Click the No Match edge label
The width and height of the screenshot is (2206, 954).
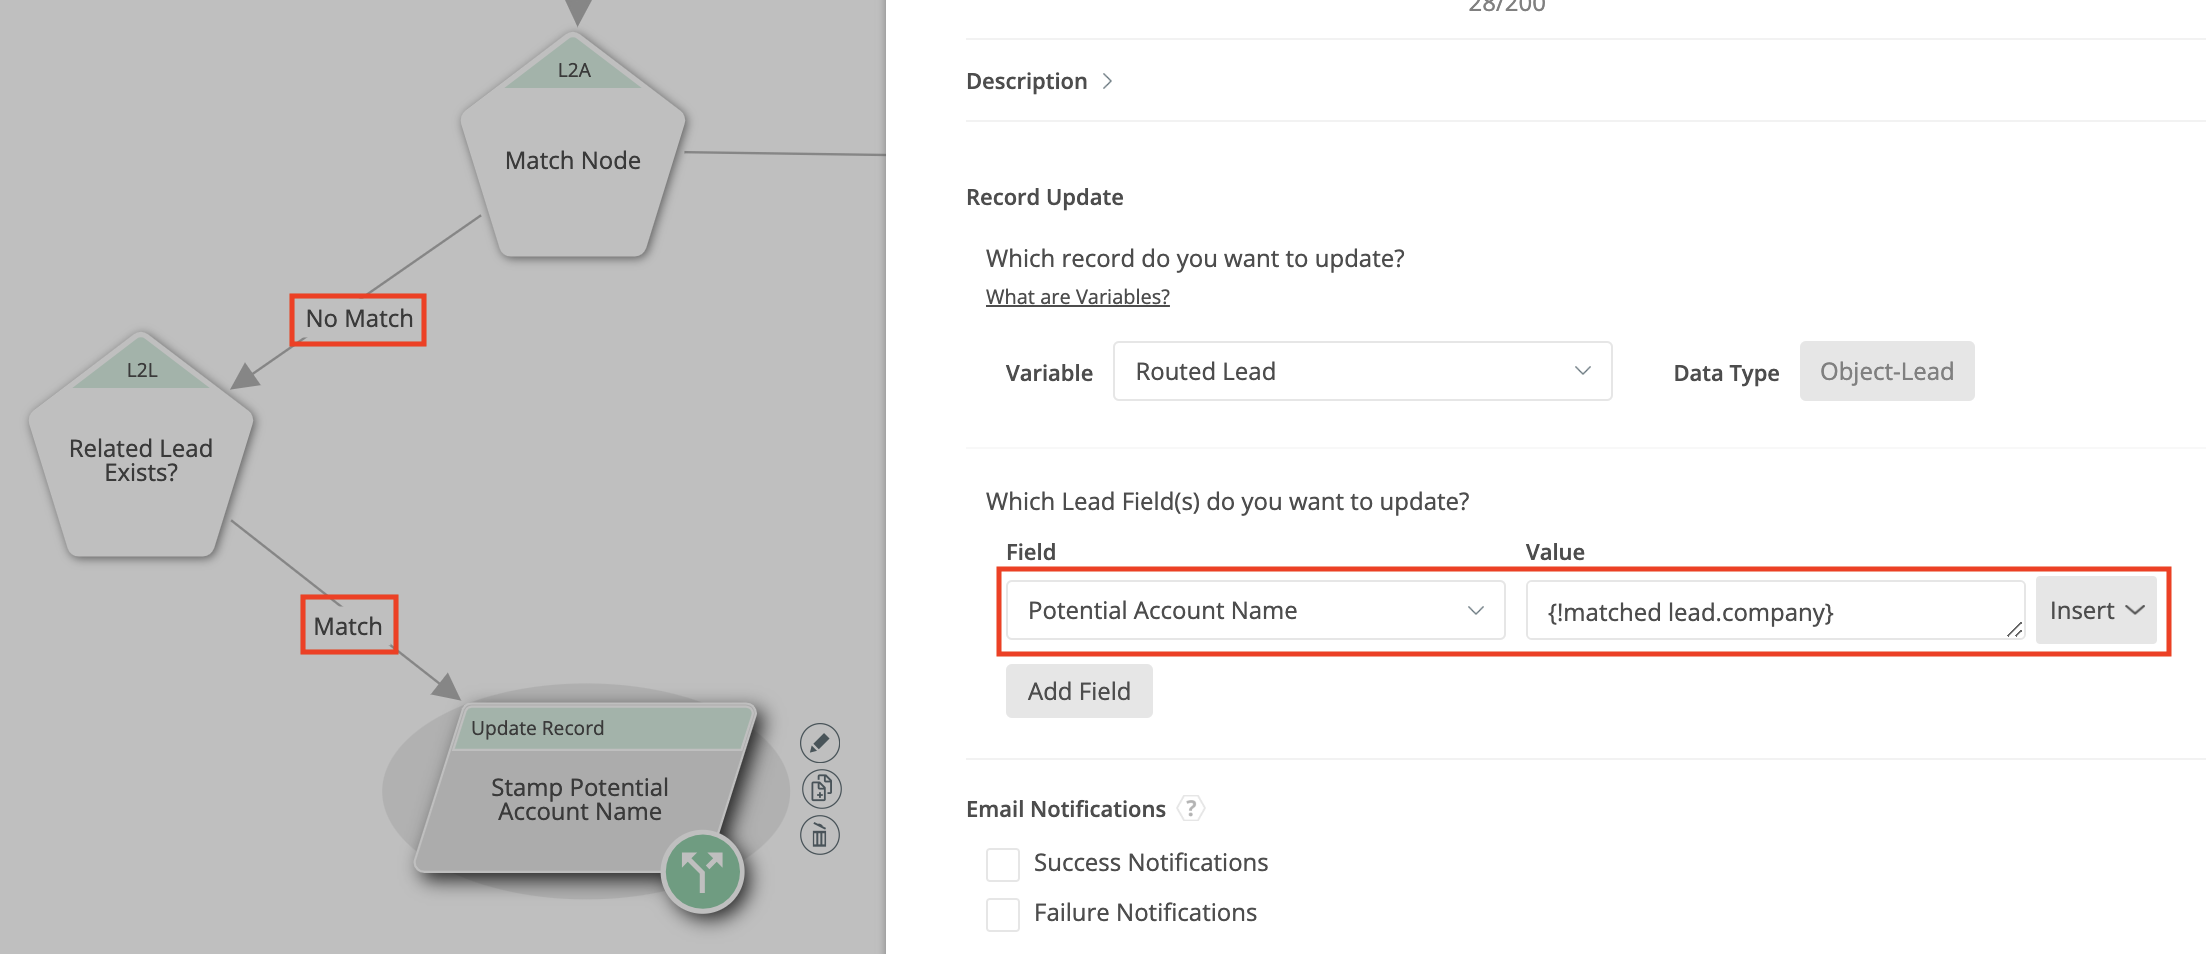coord(358,319)
